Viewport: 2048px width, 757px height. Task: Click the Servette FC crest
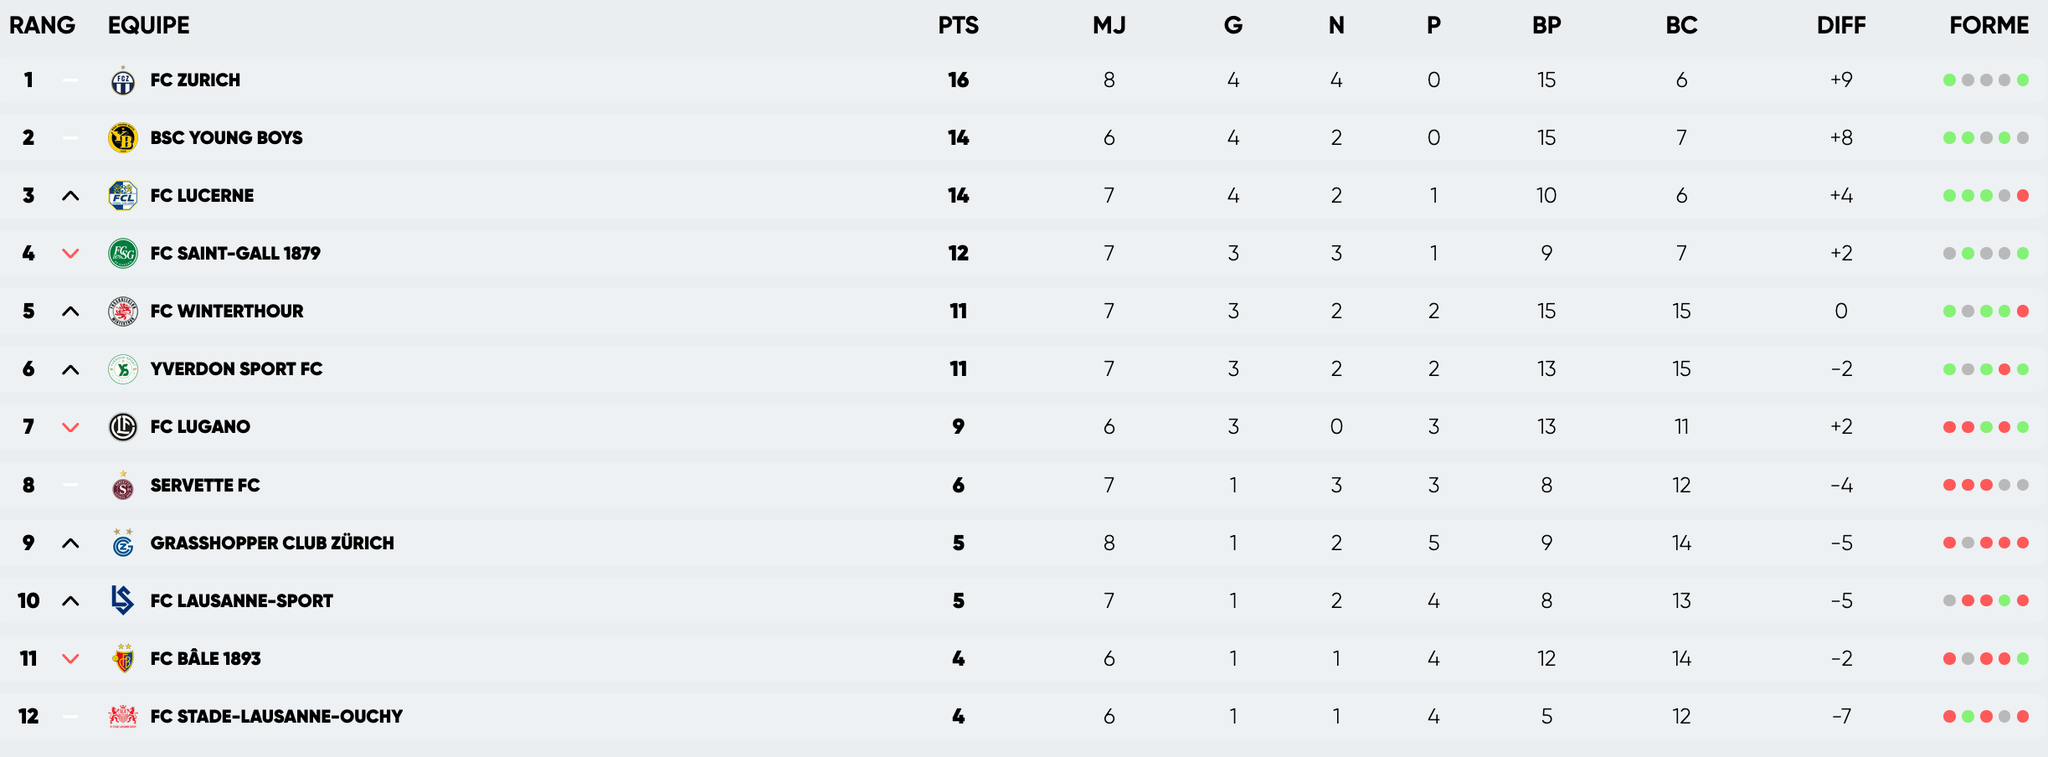click(122, 487)
